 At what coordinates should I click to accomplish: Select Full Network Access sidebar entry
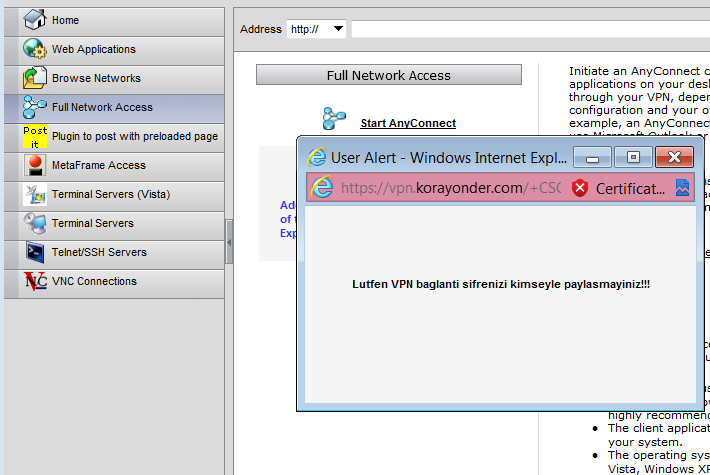pos(114,107)
